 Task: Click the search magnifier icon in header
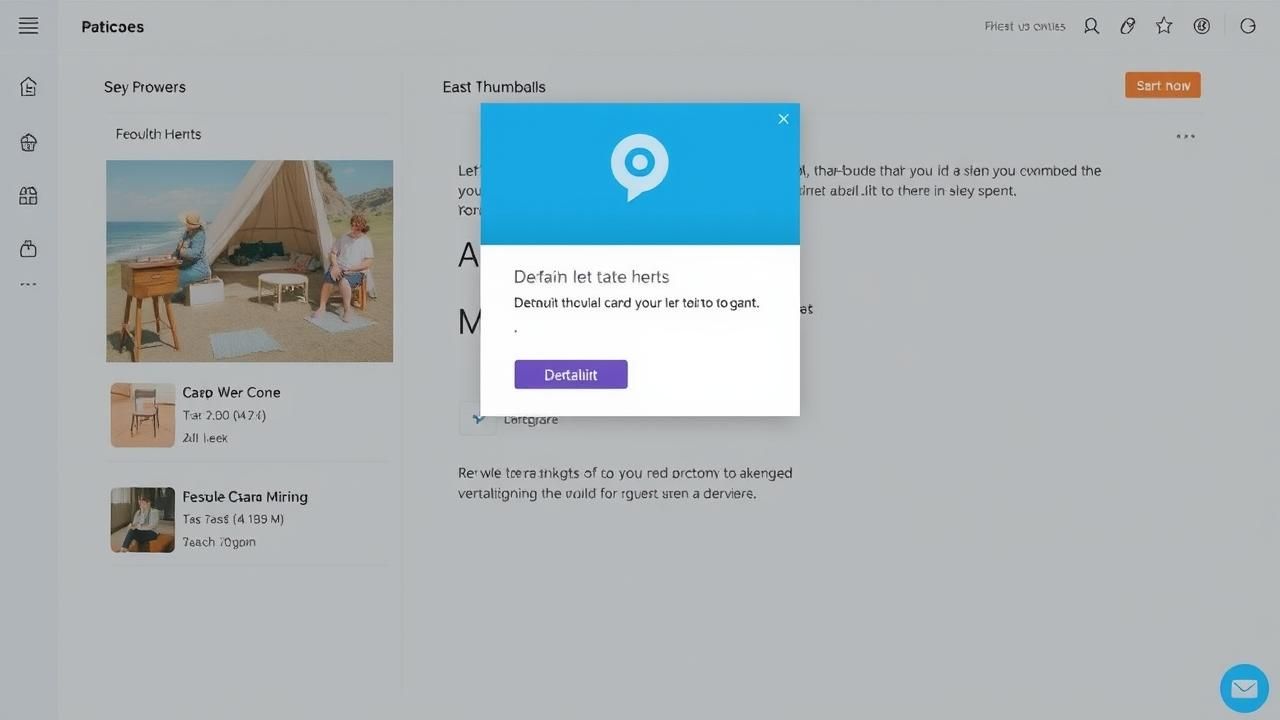click(1091, 27)
